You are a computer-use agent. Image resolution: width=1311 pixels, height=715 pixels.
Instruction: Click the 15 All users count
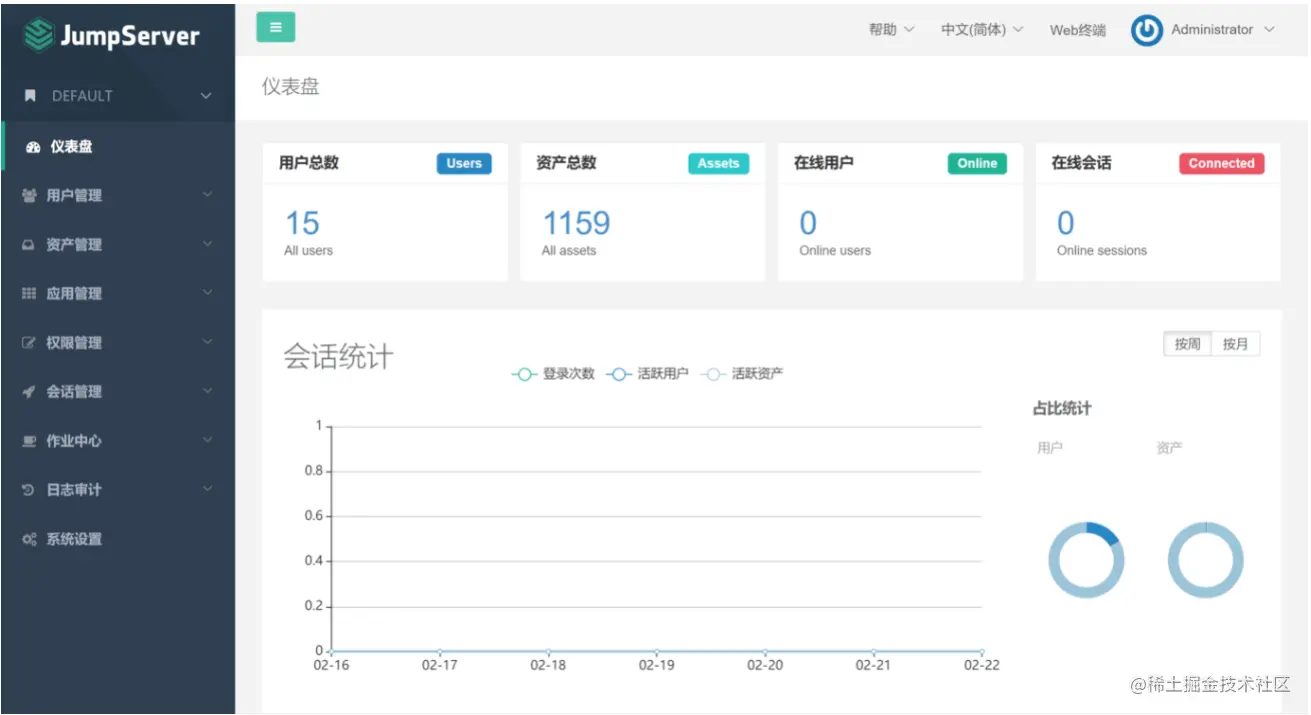303,223
